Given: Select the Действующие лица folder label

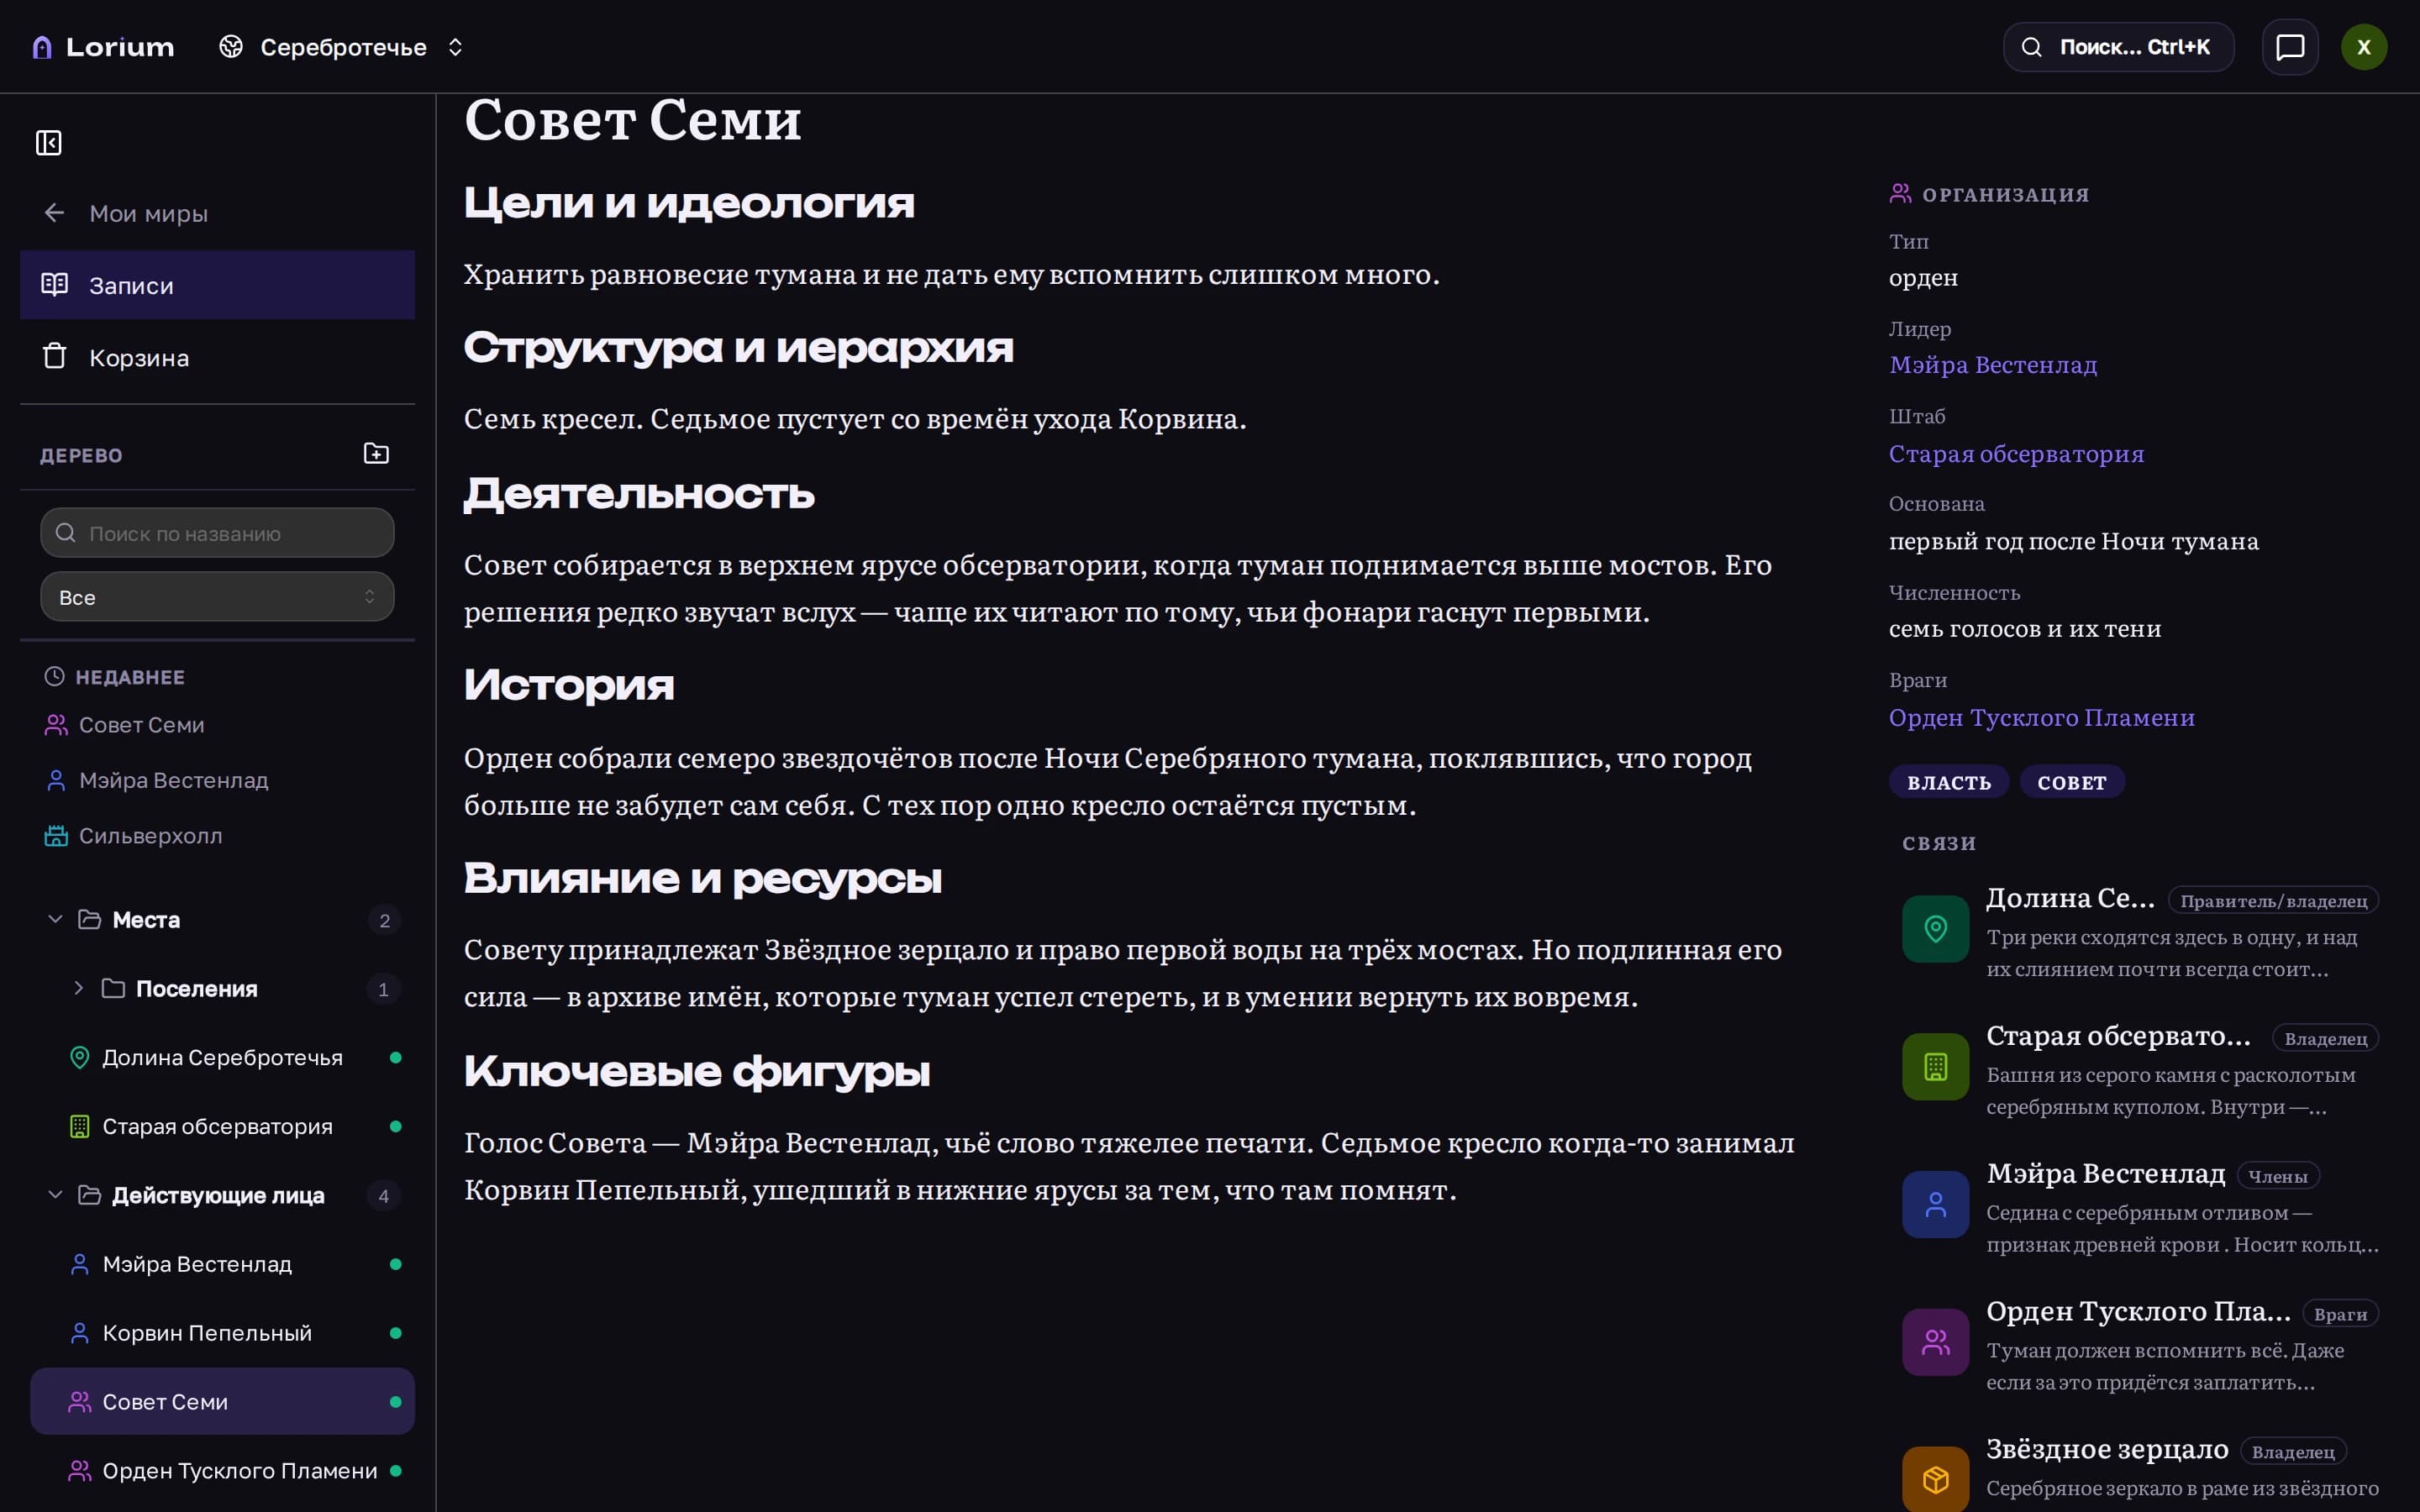Looking at the screenshot, I should point(218,1196).
